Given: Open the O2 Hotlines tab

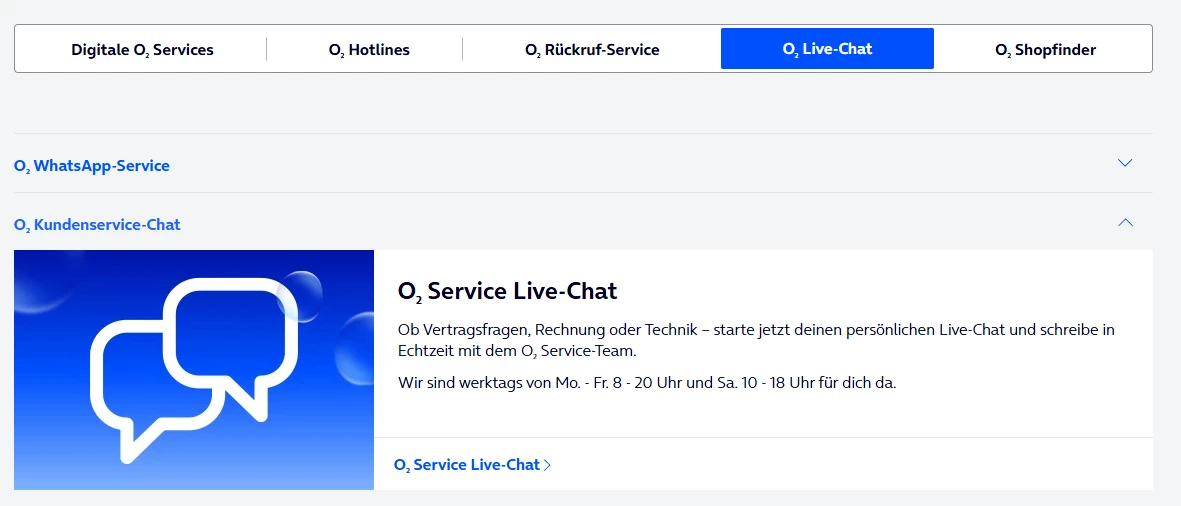Looking at the screenshot, I should 369,49.
